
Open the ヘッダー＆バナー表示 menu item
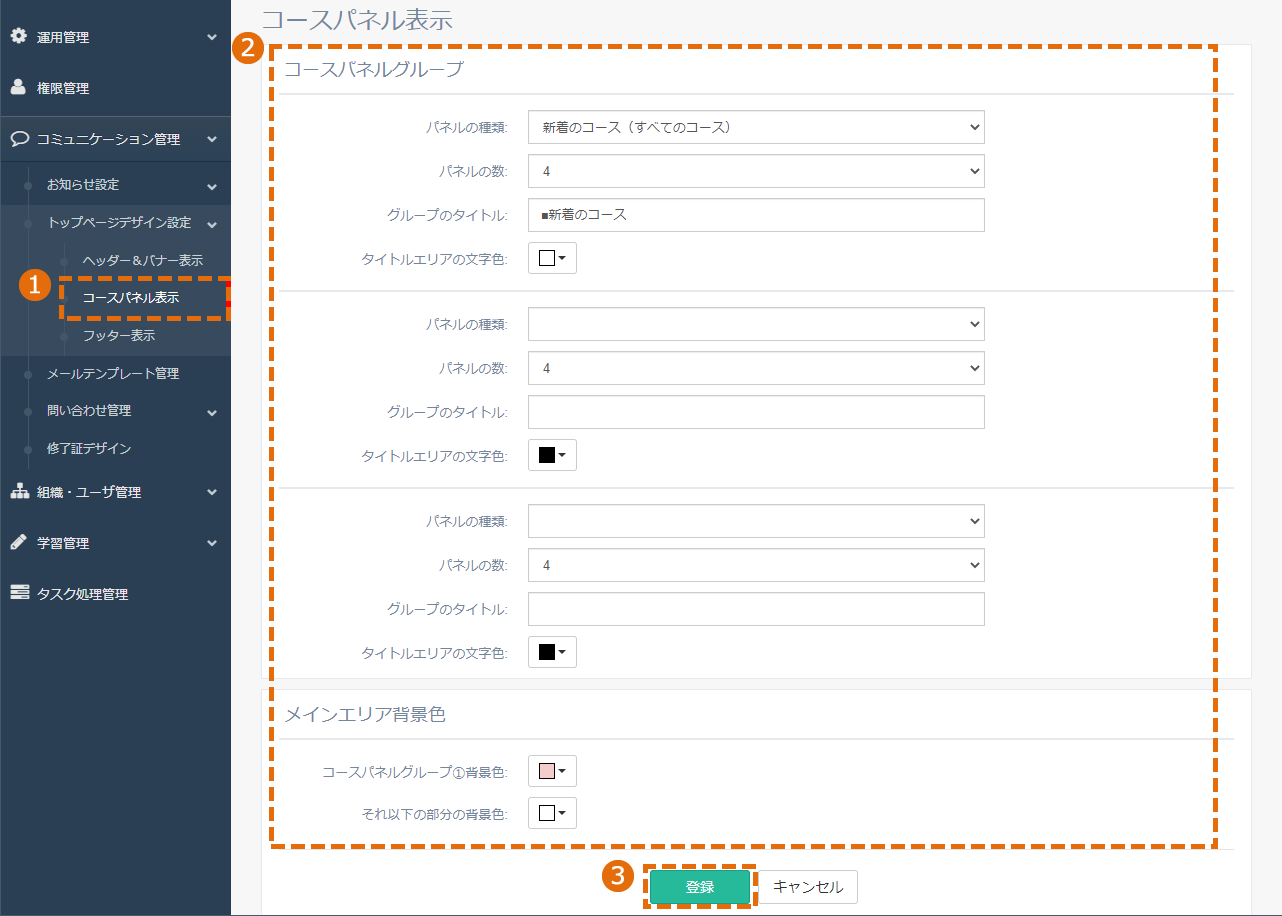pos(143,260)
